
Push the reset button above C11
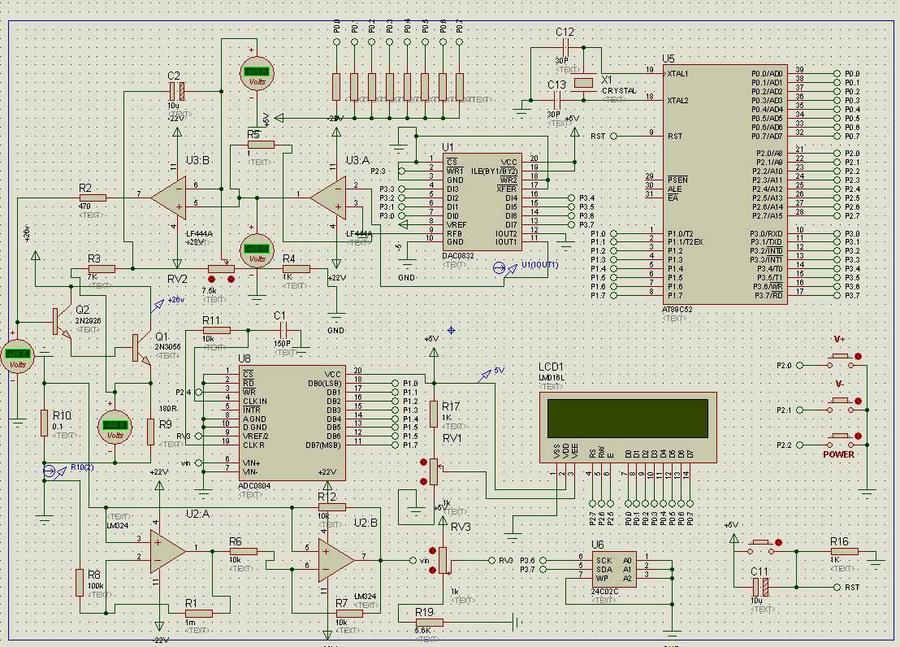coord(761,547)
